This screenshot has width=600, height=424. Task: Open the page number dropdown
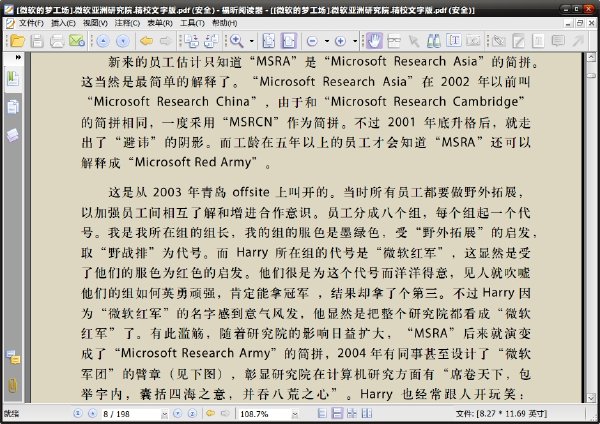[165, 414]
